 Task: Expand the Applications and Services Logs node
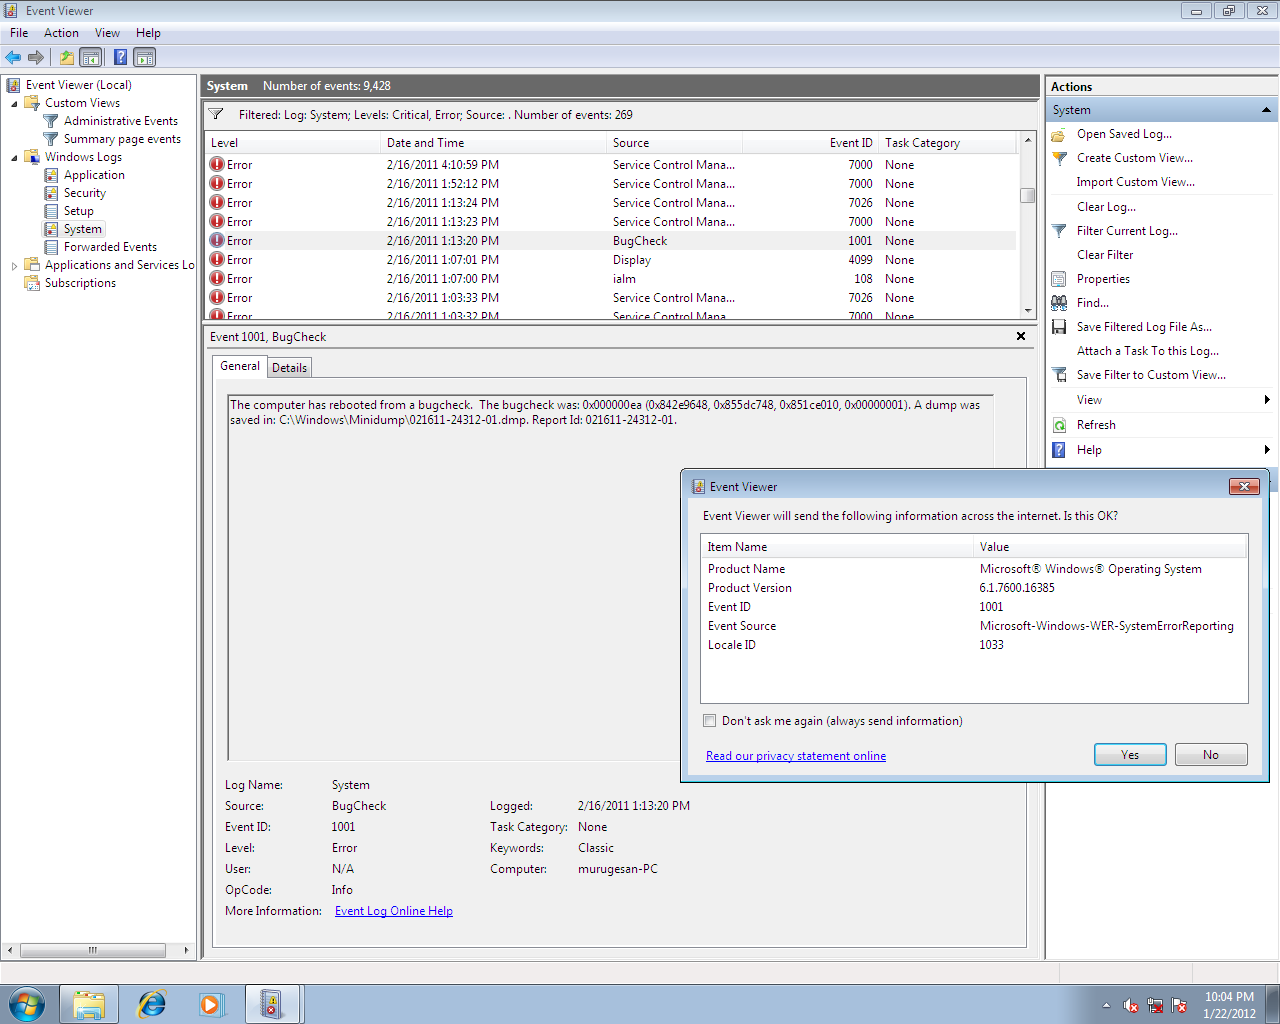[14, 265]
